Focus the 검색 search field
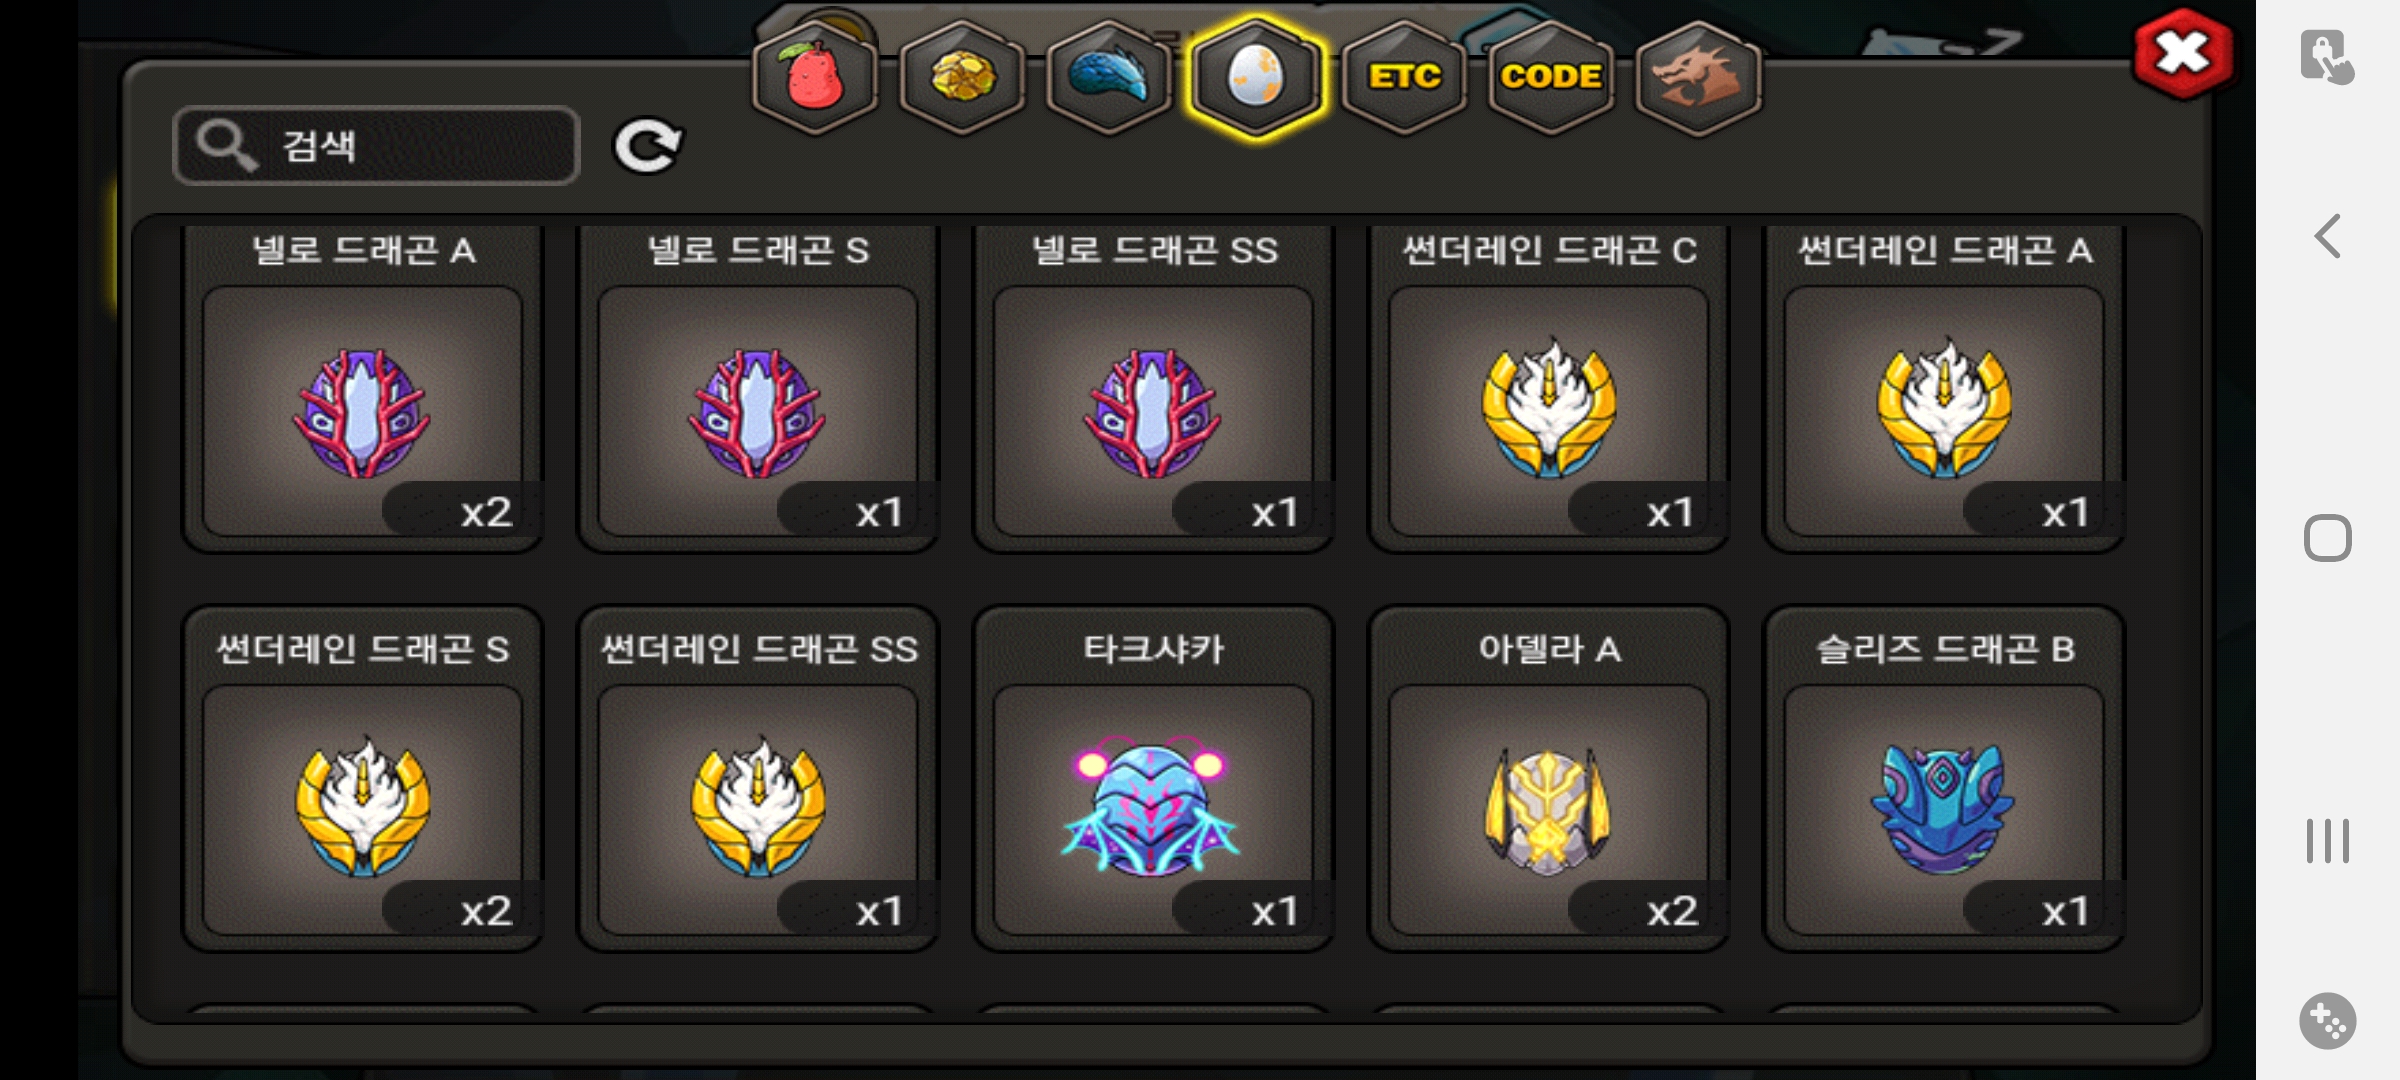 (x=377, y=146)
